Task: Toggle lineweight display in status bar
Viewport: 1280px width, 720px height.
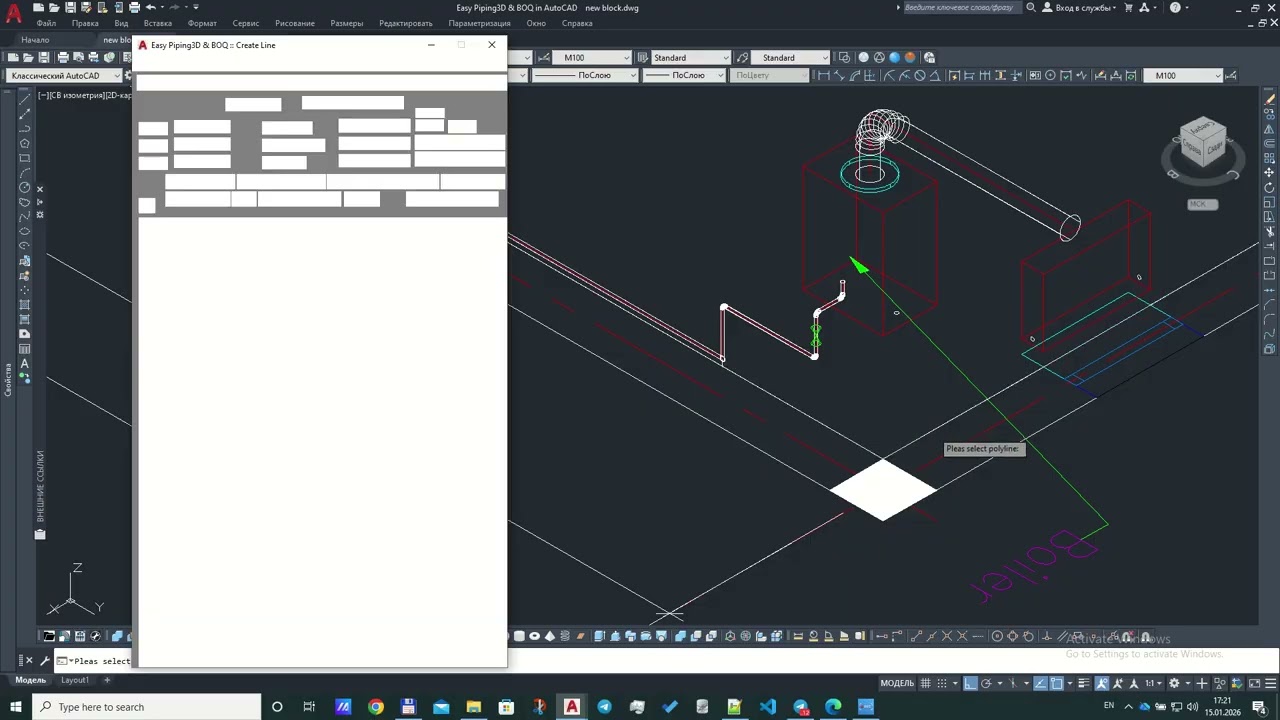Action: click(1084, 683)
